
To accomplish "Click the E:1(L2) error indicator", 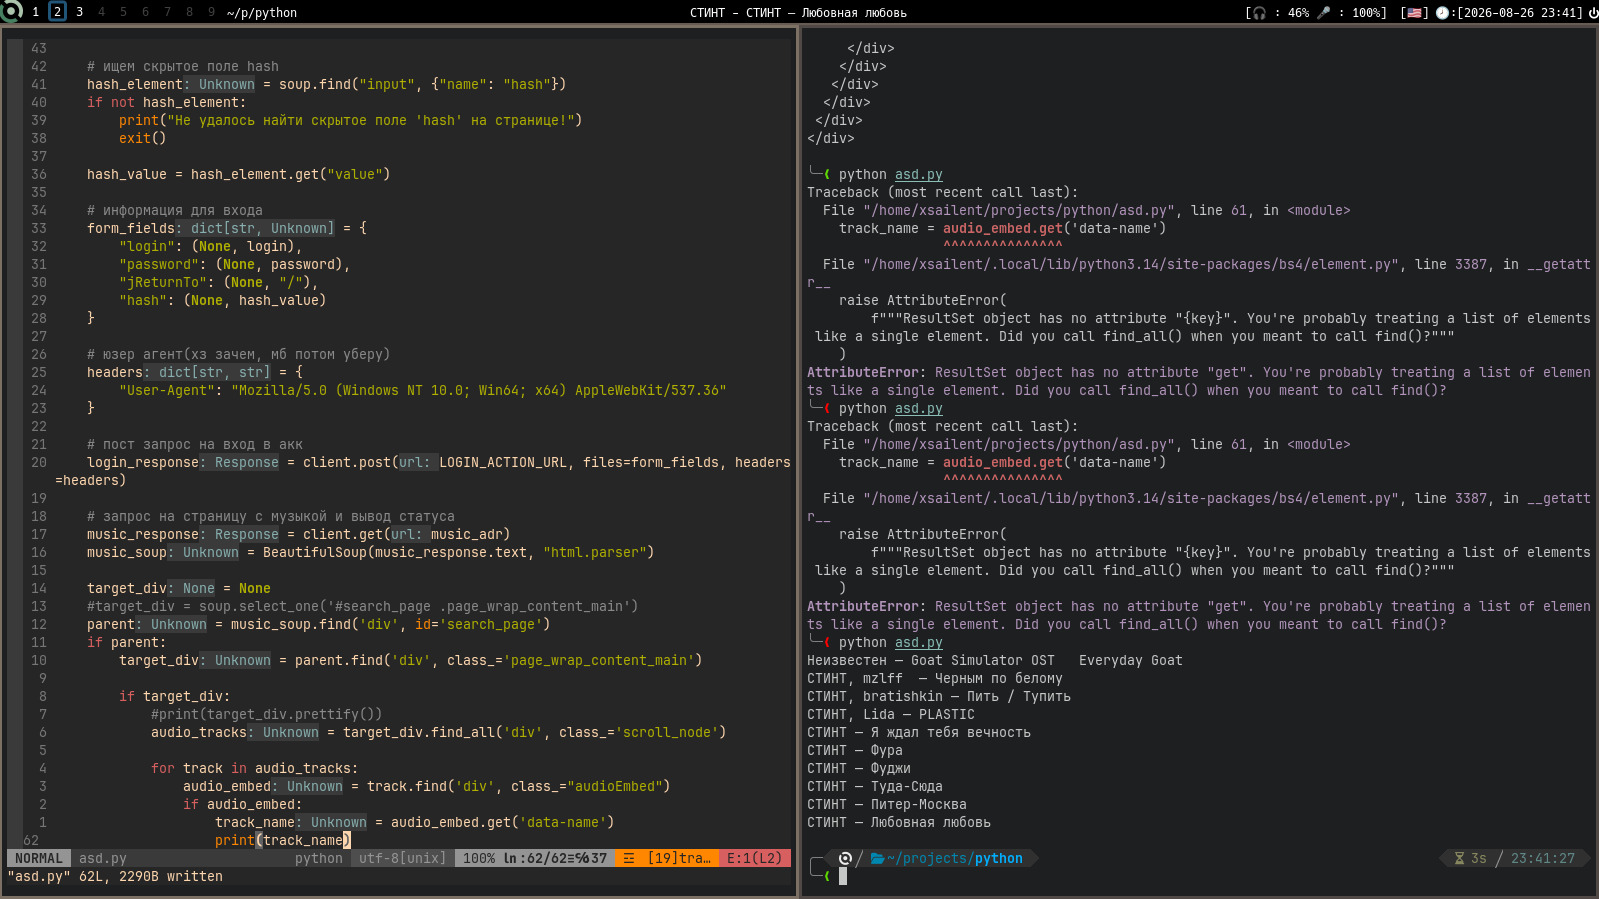I will tap(755, 858).
